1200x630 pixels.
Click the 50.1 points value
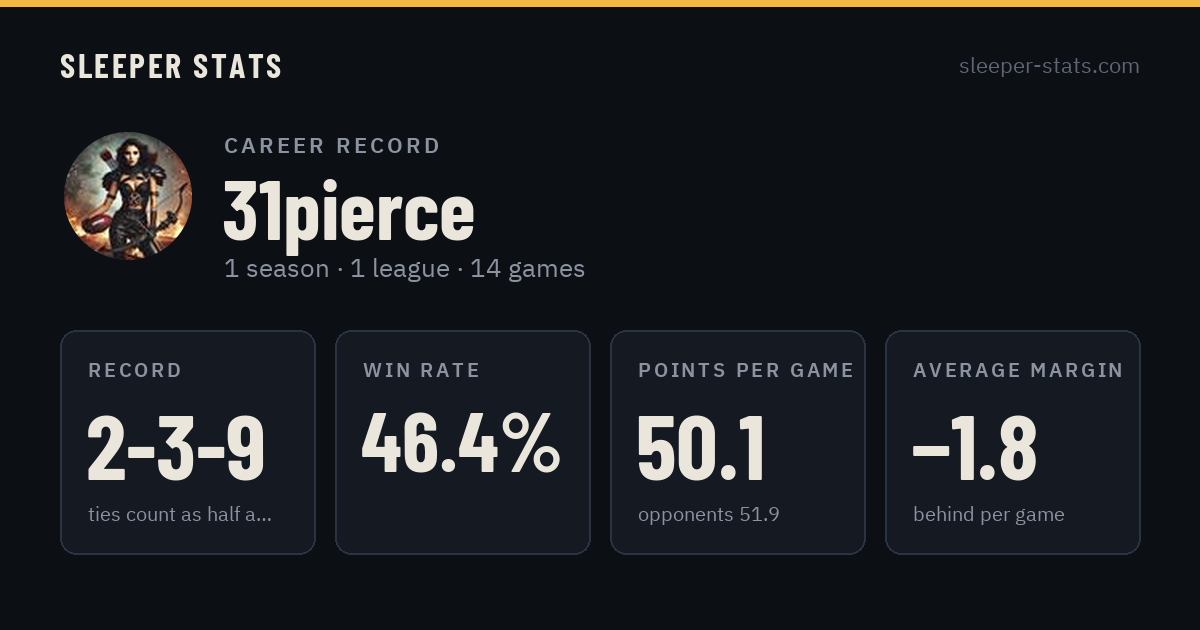click(x=702, y=447)
